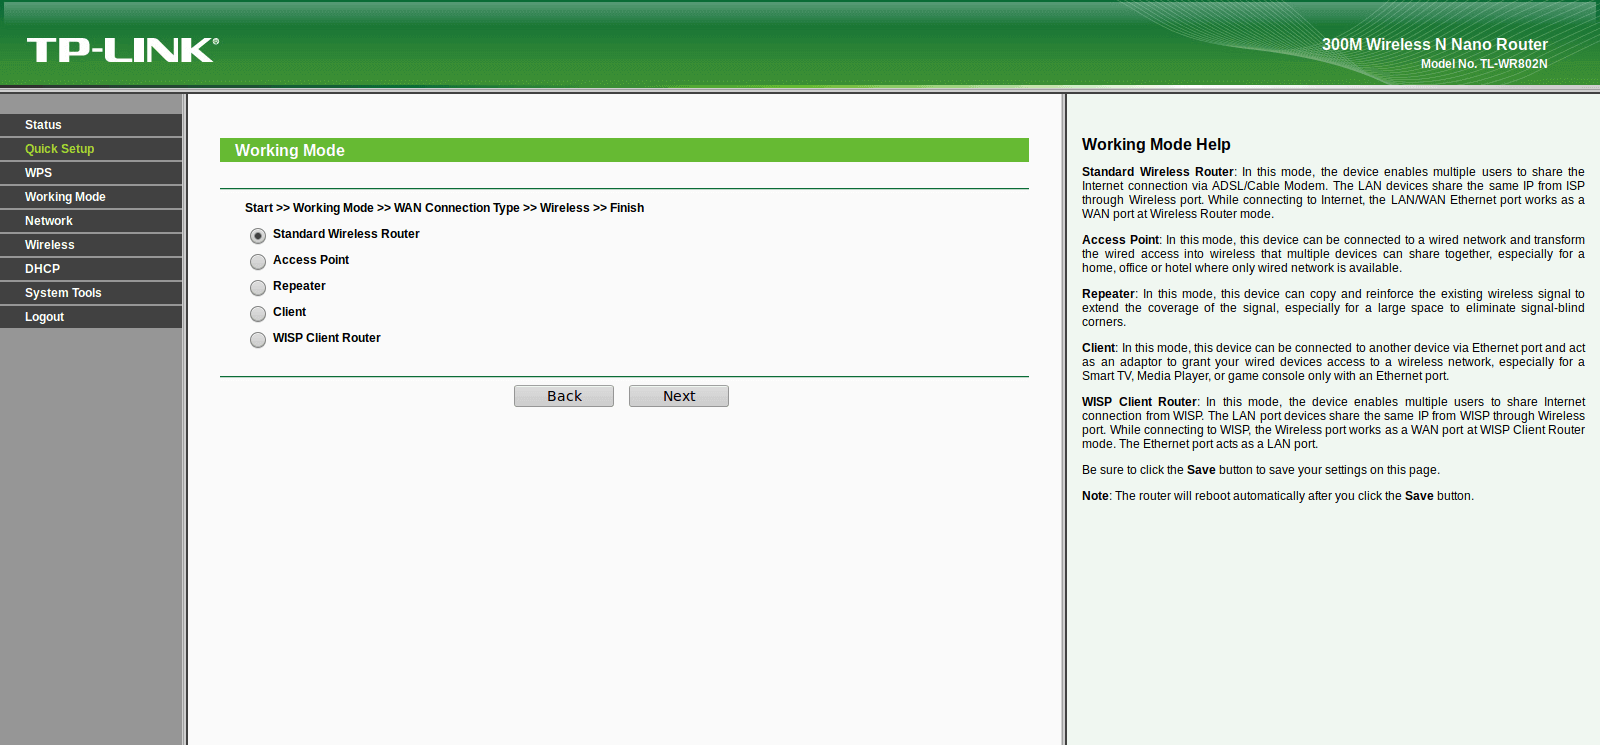Screen dimensions: 1600x745
Task: Click the TP-LINK logo
Action: pyautogui.click(x=122, y=50)
